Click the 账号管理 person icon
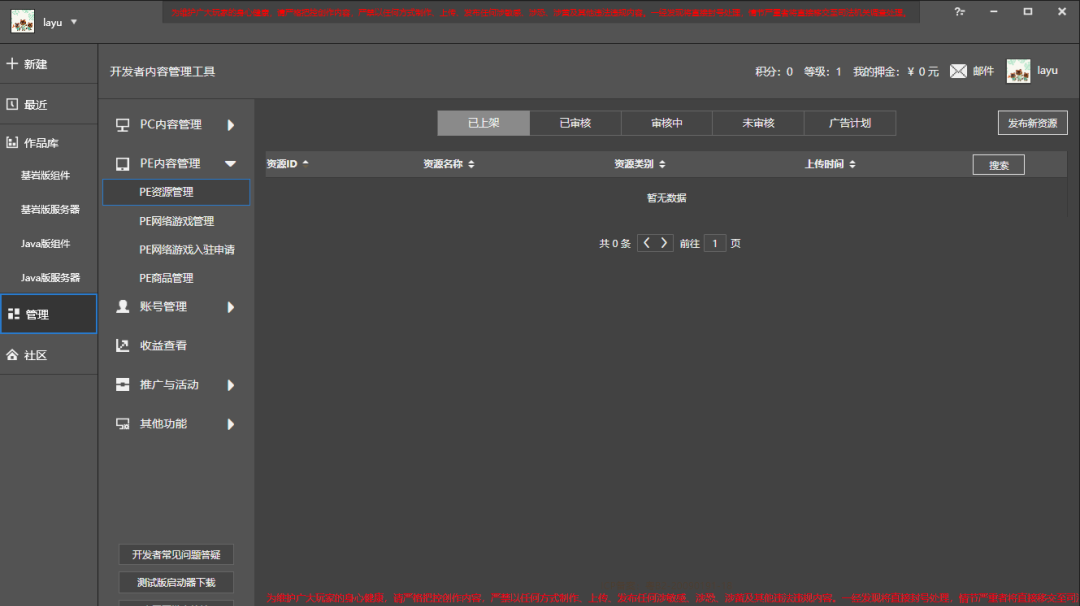This screenshot has width=1080, height=606. click(123, 306)
